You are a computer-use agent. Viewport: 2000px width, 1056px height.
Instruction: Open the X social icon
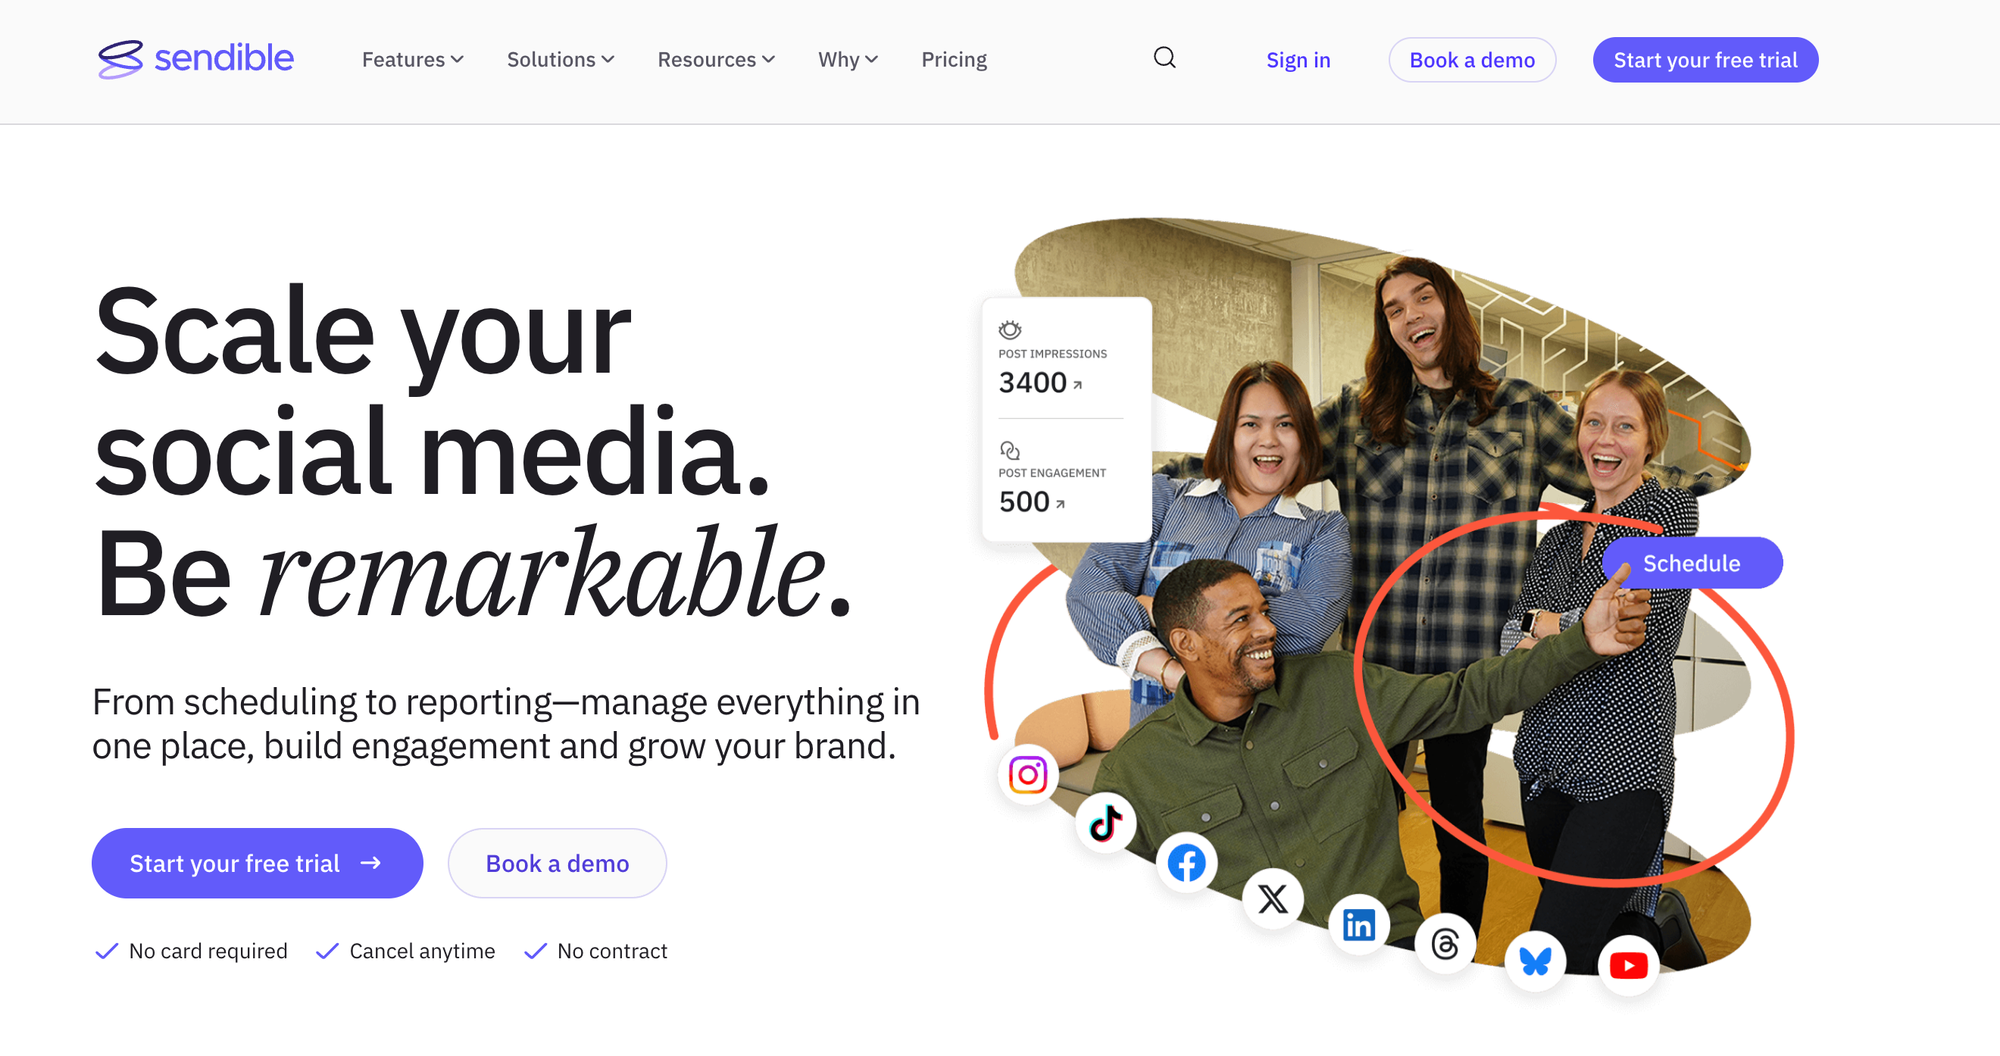(1273, 899)
